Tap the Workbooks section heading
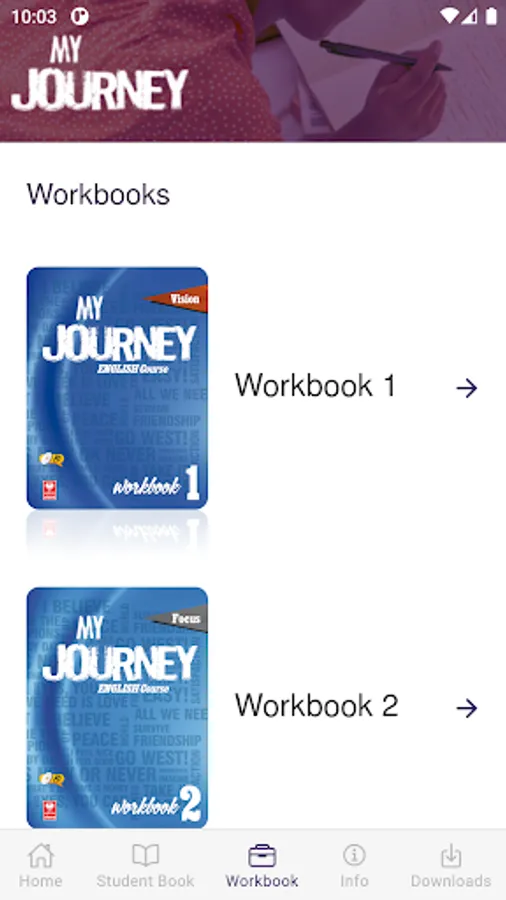This screenshot has height=900, width=506. 98,195
